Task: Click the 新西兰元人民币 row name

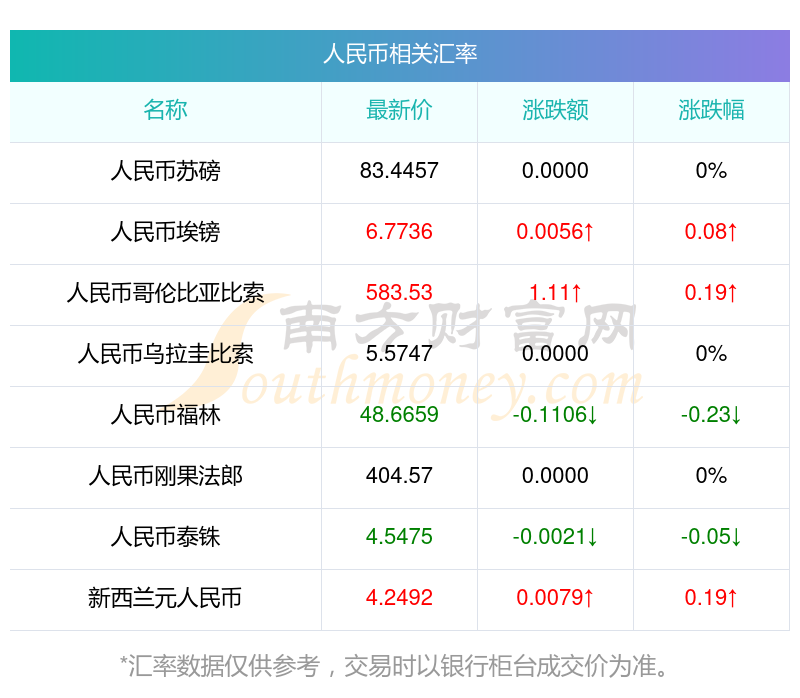Action: pyautogui.click(x=165, y=598)
